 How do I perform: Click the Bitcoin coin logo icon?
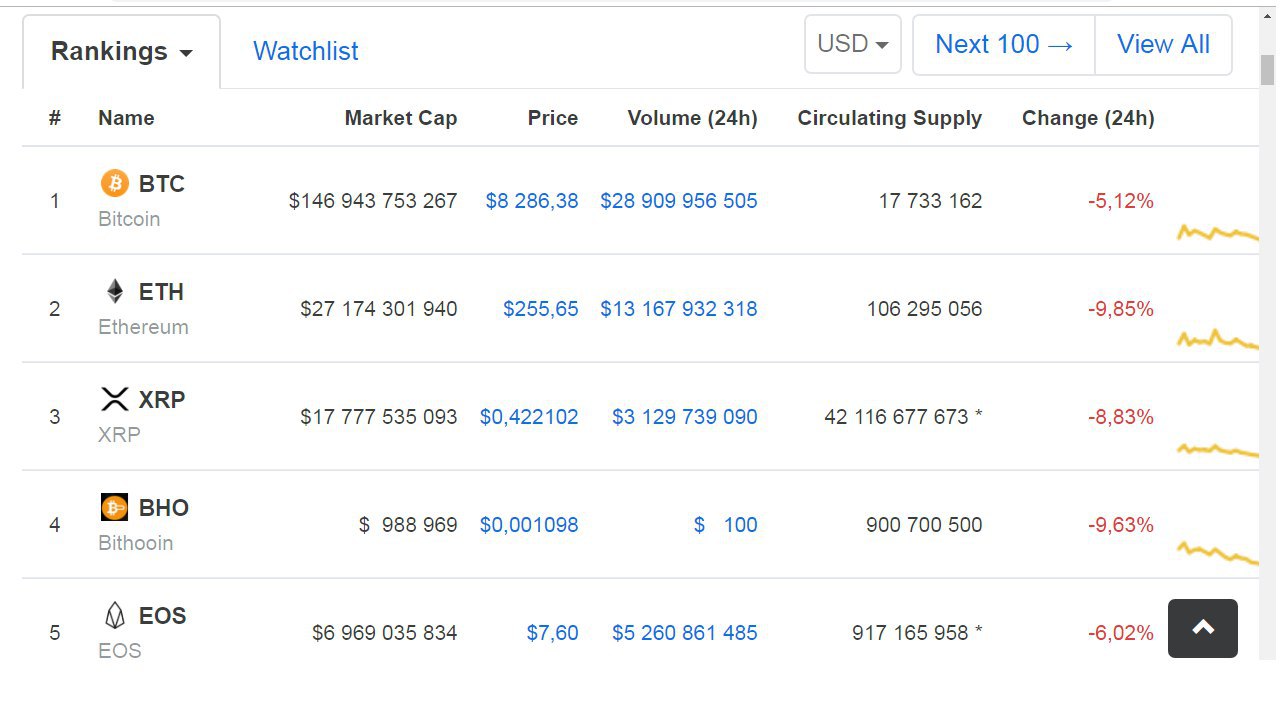[x=115, y=183]
